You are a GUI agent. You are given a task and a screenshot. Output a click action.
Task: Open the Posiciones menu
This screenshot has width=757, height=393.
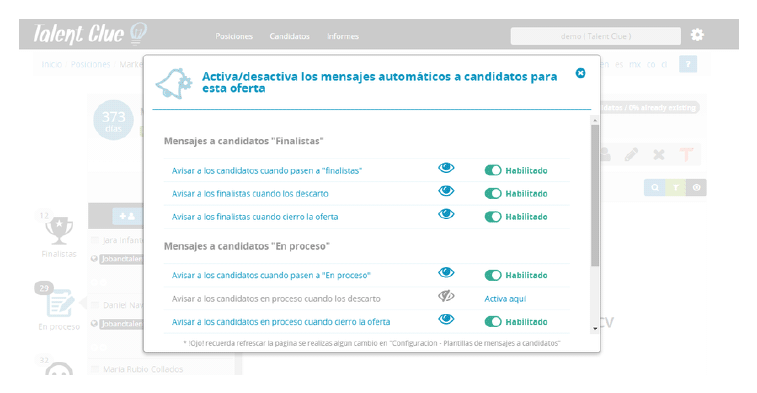pos(234,36)
